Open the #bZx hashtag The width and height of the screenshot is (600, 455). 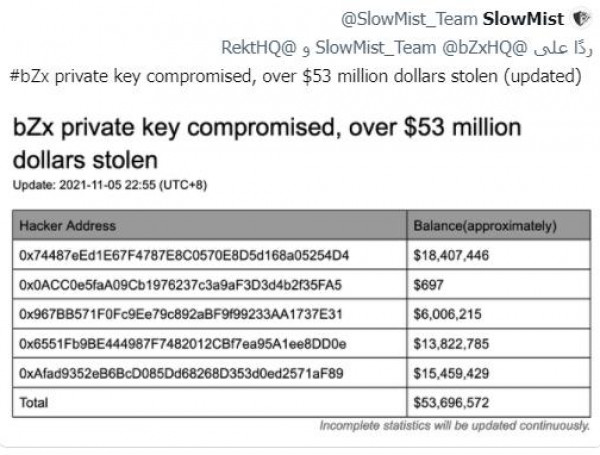point(29,76)
